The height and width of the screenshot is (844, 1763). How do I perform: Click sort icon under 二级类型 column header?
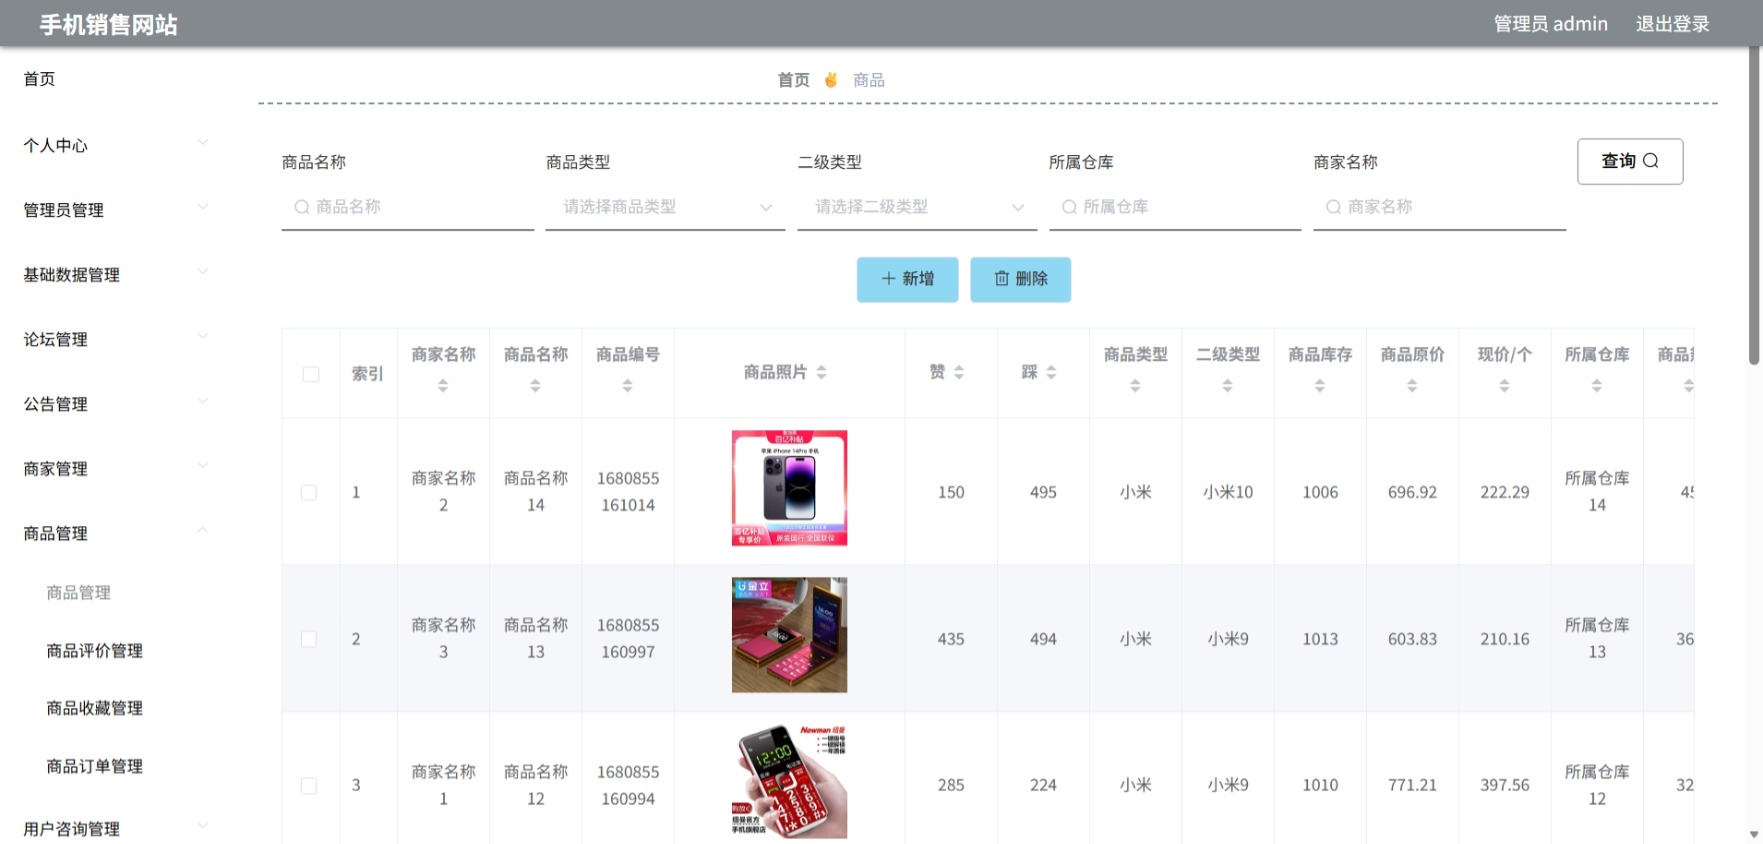[1227, 386]
